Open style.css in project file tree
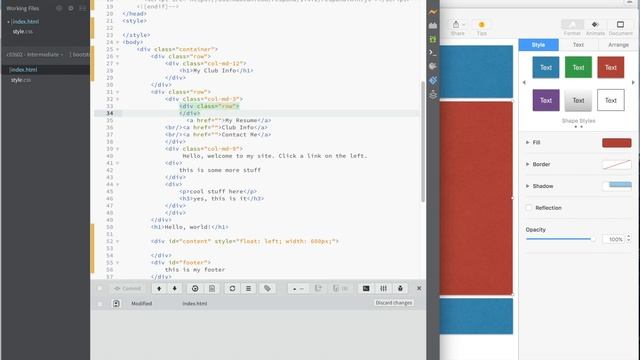 click(x=21, y=80)
